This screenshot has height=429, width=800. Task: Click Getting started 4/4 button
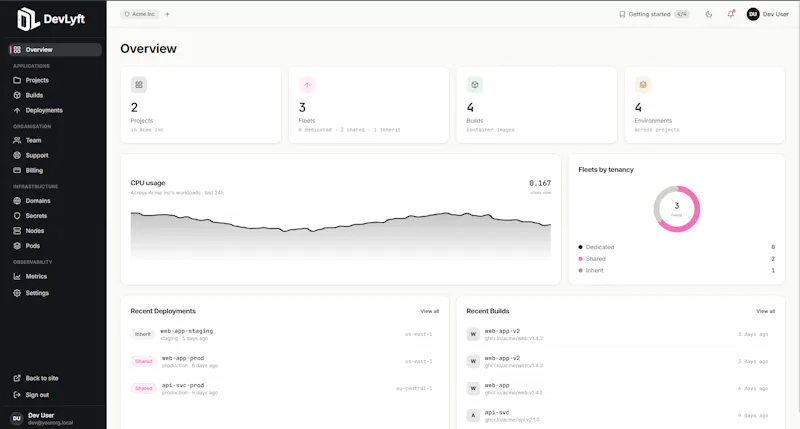click(x=654, y=14)
